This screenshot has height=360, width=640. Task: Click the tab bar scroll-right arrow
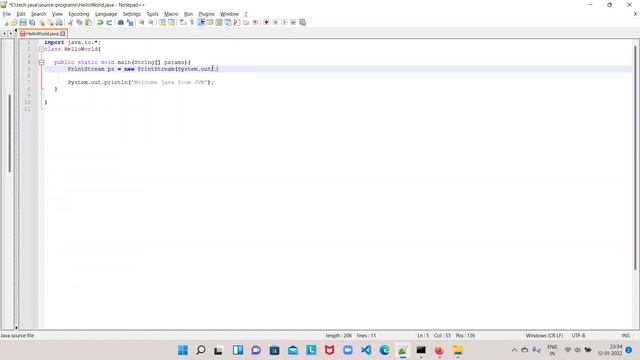pyautogui.click(x=11, y=34)
